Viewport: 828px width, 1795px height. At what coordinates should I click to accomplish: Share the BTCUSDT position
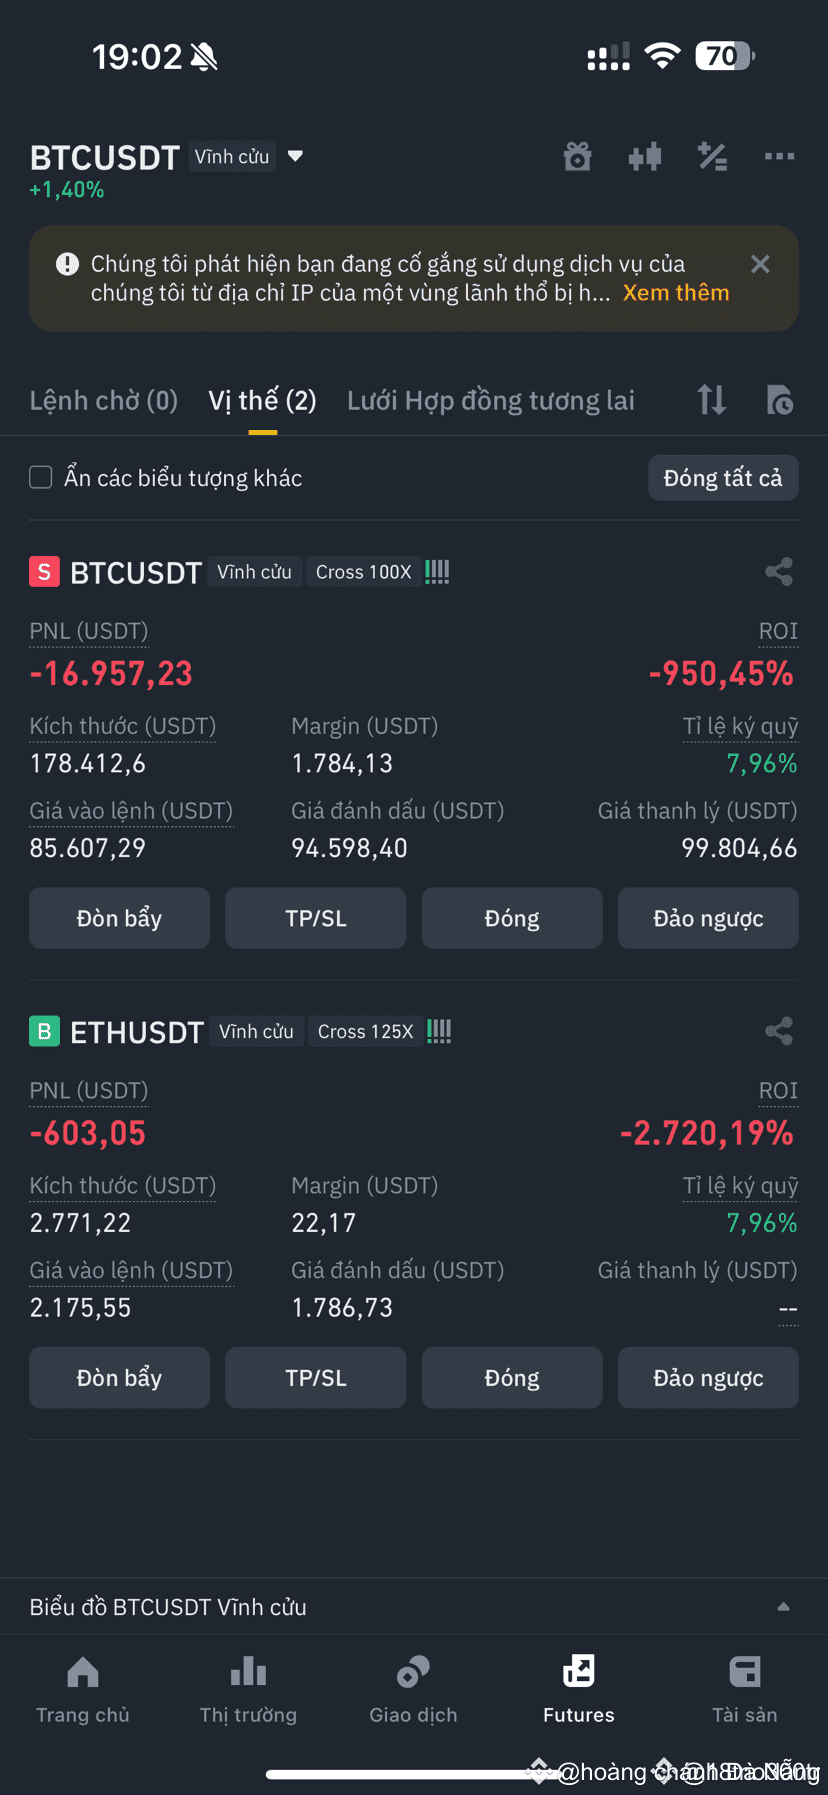click(778, 571)
